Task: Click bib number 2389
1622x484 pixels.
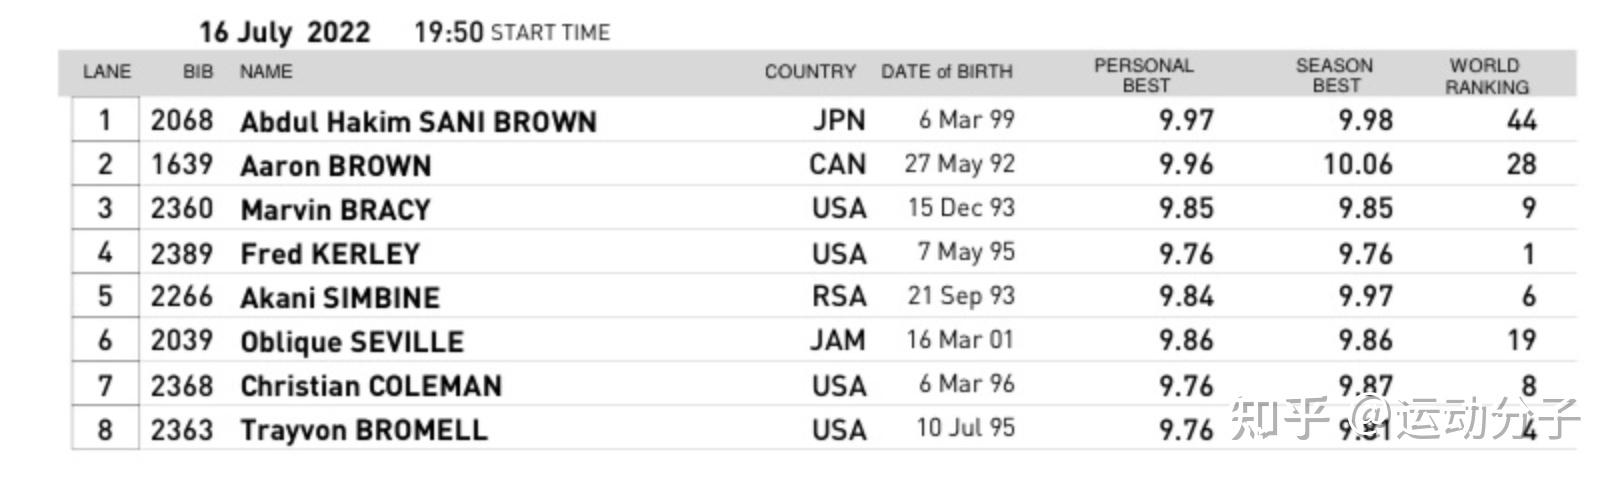Action: pyautogui.click(x=182, y=254)
